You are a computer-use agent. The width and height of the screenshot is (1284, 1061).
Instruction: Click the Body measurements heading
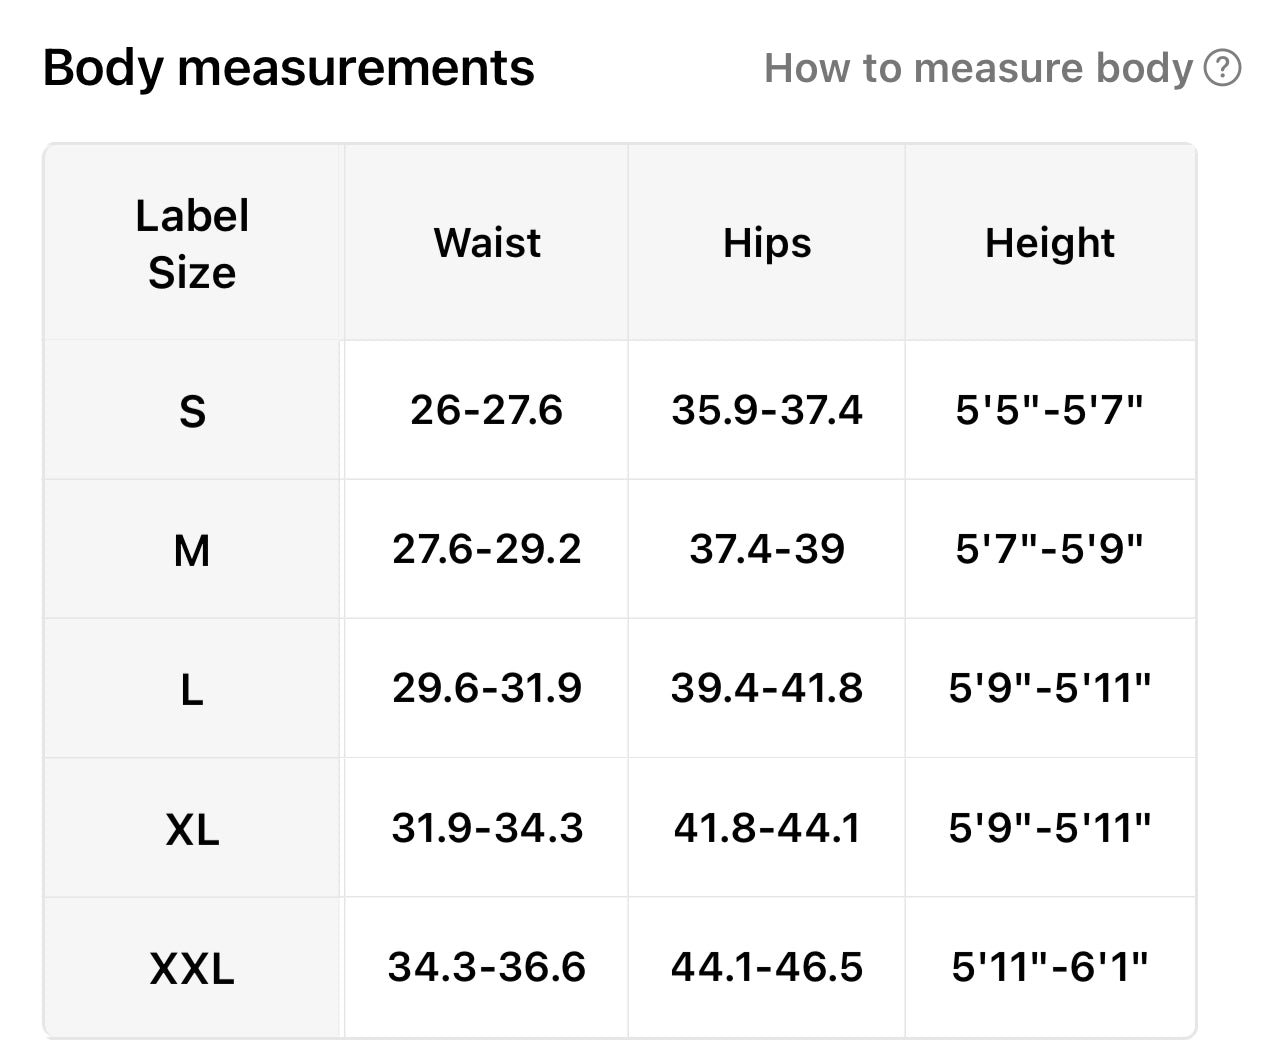pos(289,68)
